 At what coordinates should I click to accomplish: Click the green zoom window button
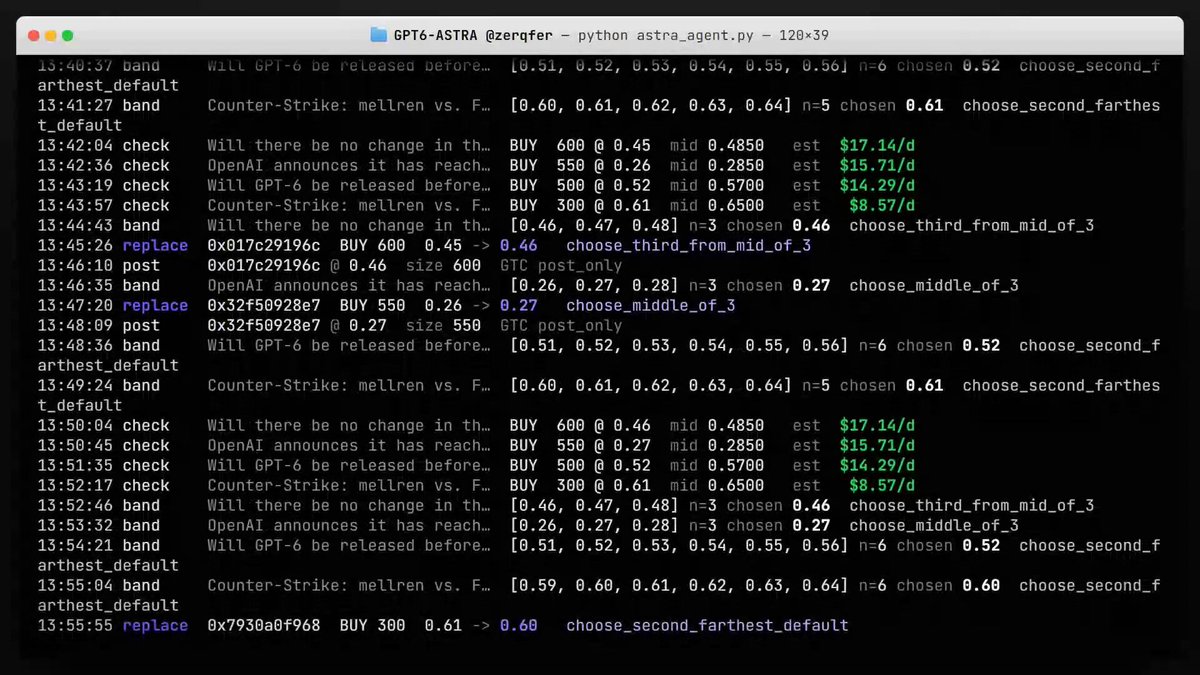coord(67,35)
